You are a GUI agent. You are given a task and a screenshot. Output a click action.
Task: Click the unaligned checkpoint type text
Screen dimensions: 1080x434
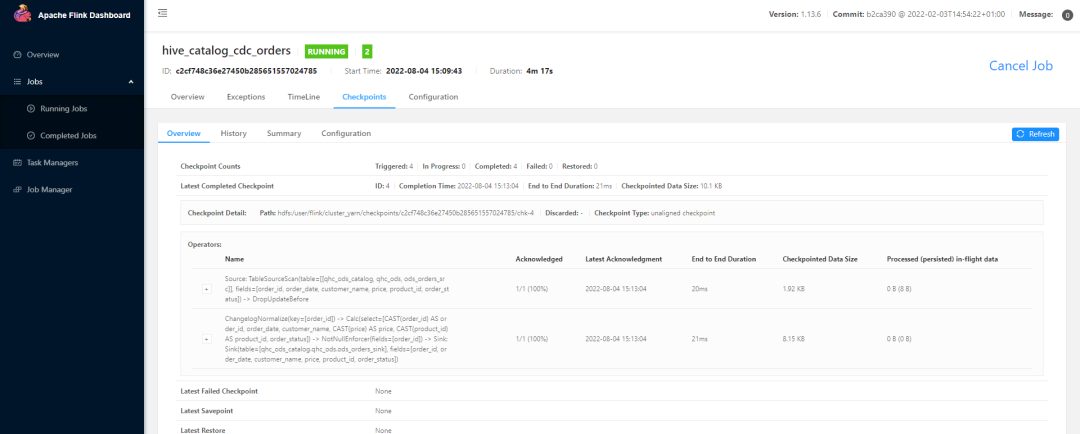click(x=685, y=214)
